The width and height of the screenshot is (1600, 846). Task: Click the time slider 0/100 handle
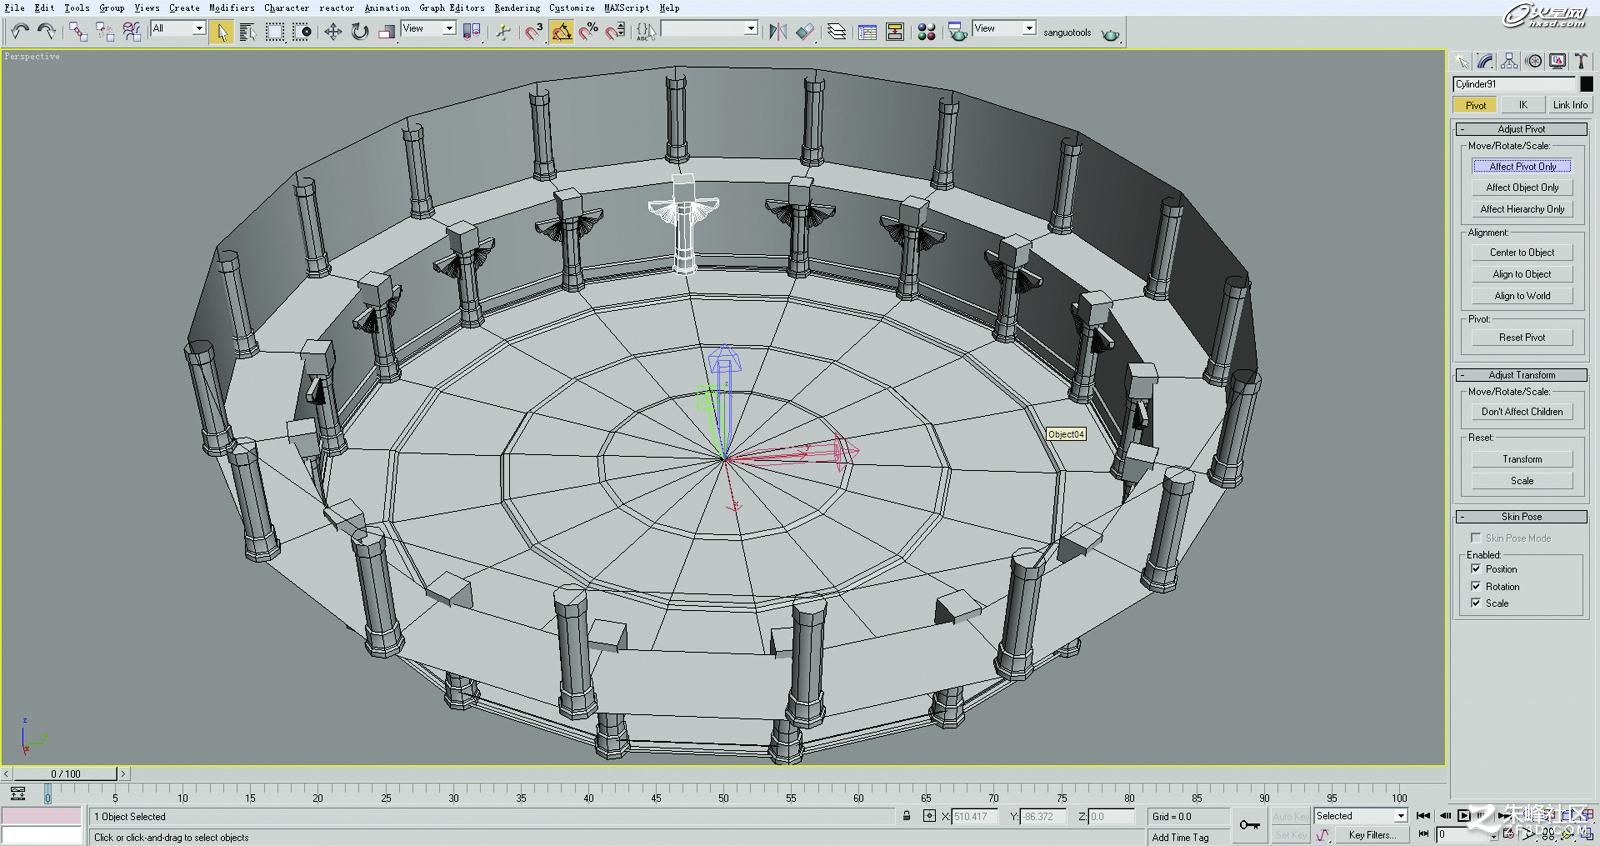[x=66, y=774]
